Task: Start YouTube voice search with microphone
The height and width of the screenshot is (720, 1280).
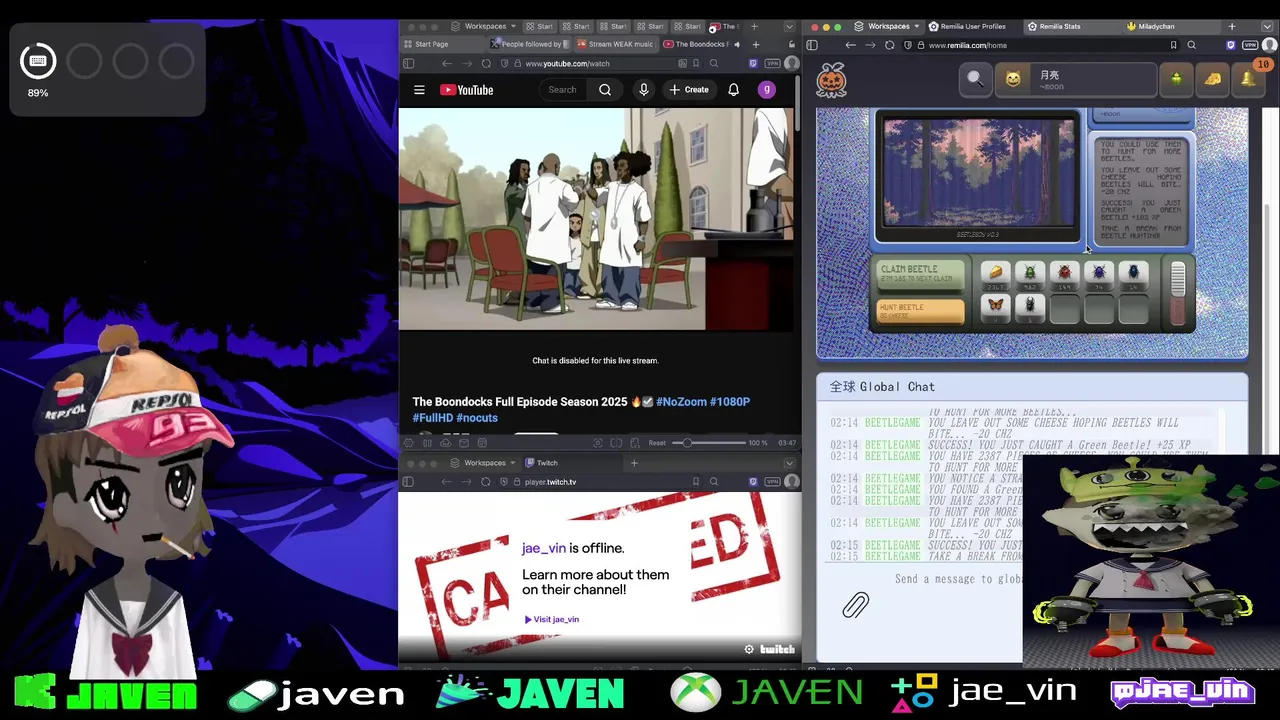Action: pyautogui.click(x=644, y=90)
